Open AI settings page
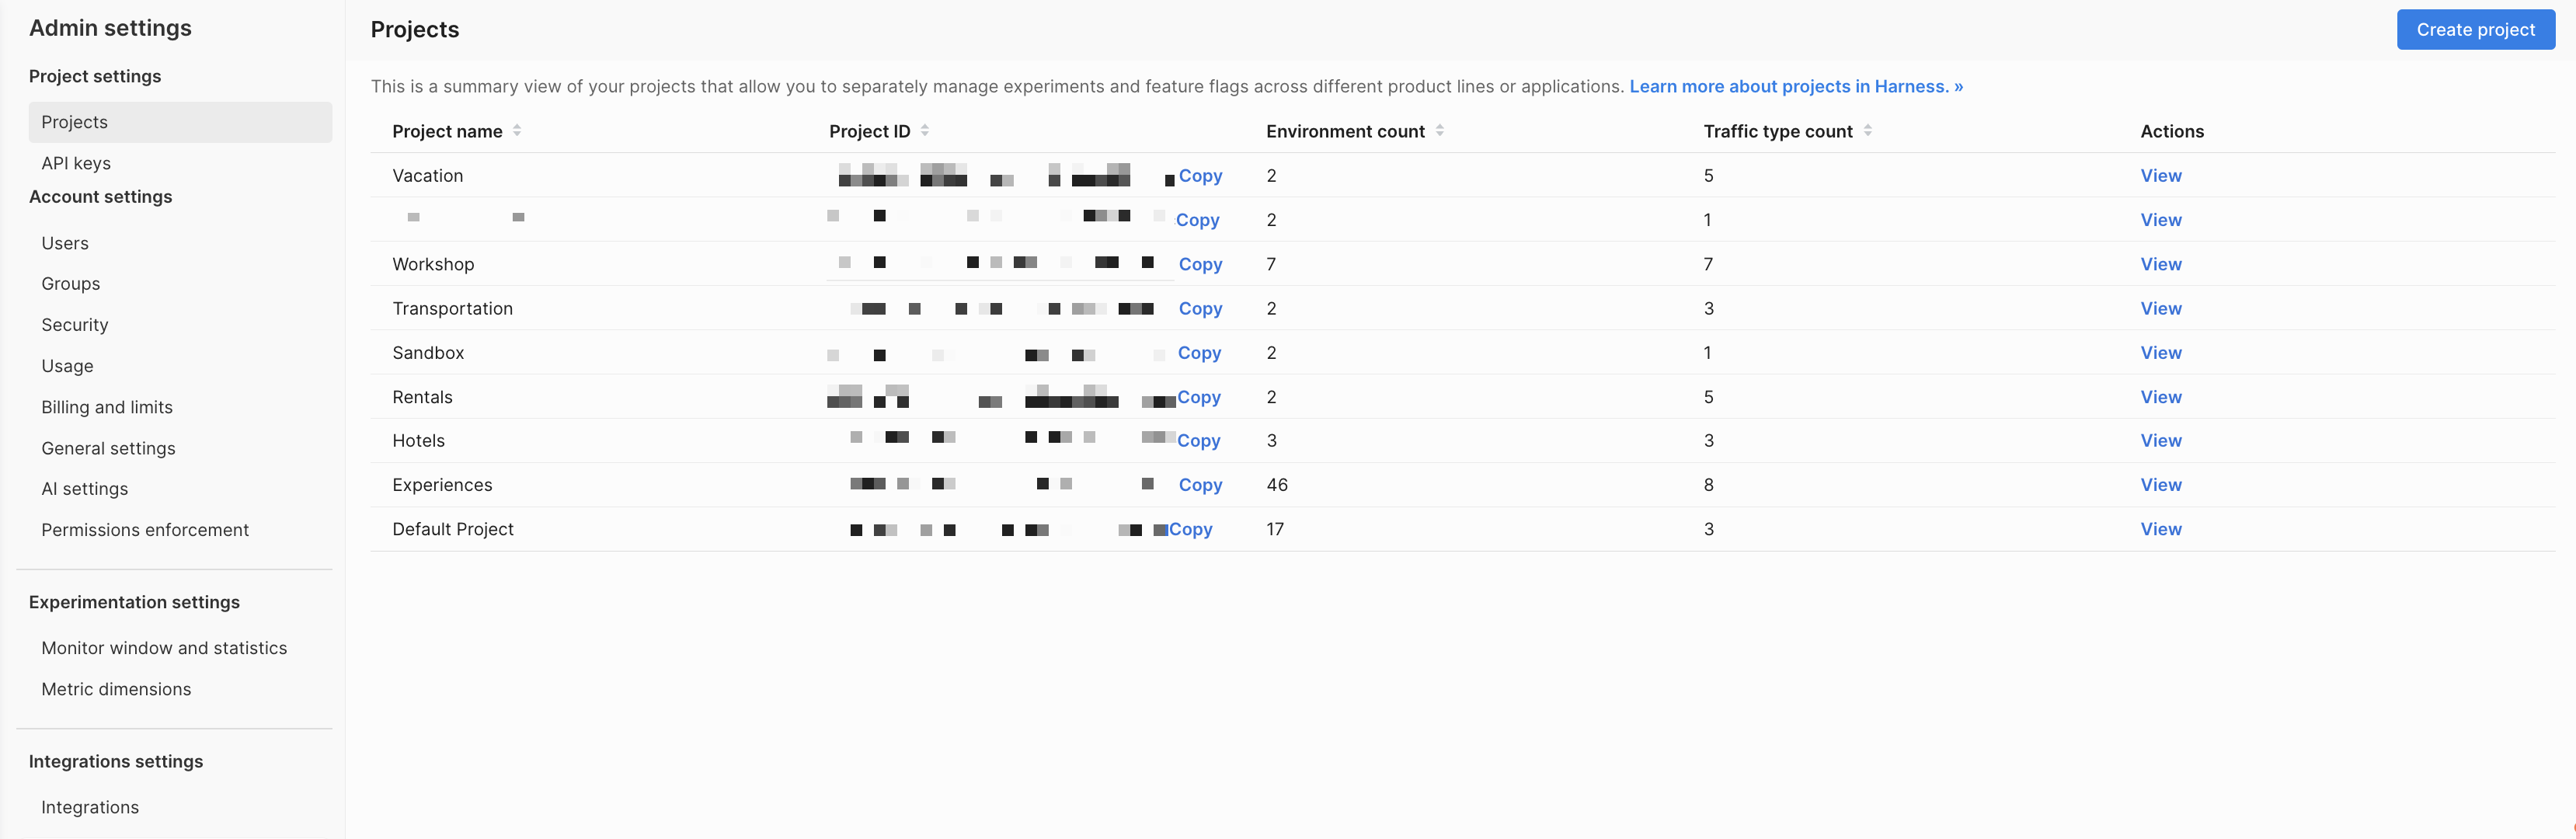This screenshot has height=839, width=2576. pos(85,489)
